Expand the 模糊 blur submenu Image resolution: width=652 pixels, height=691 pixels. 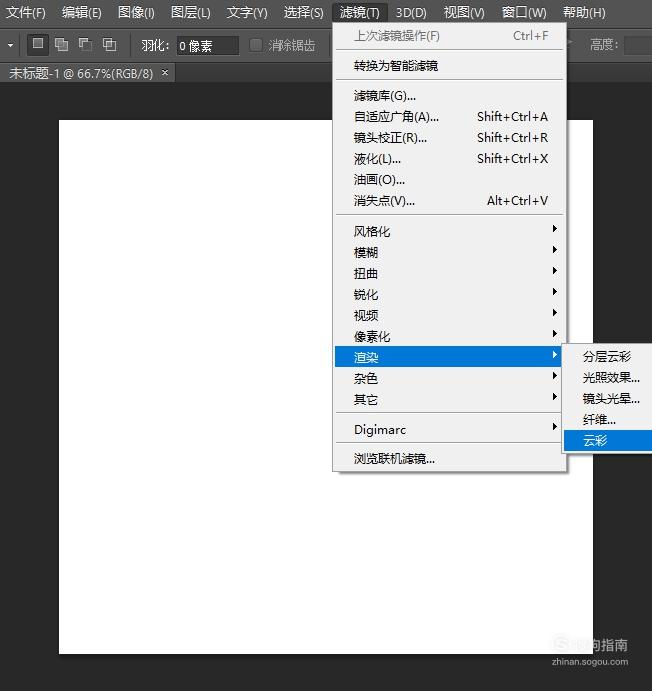pos(449,252)
